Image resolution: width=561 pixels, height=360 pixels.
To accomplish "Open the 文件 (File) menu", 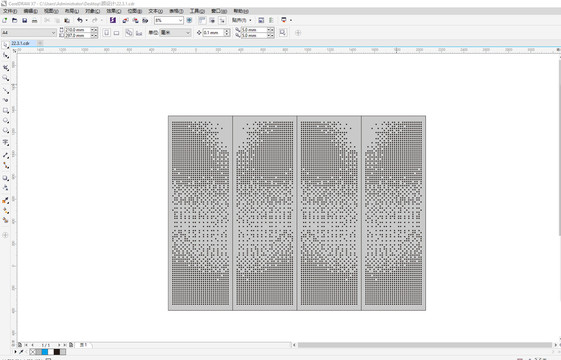I will 10,11.
